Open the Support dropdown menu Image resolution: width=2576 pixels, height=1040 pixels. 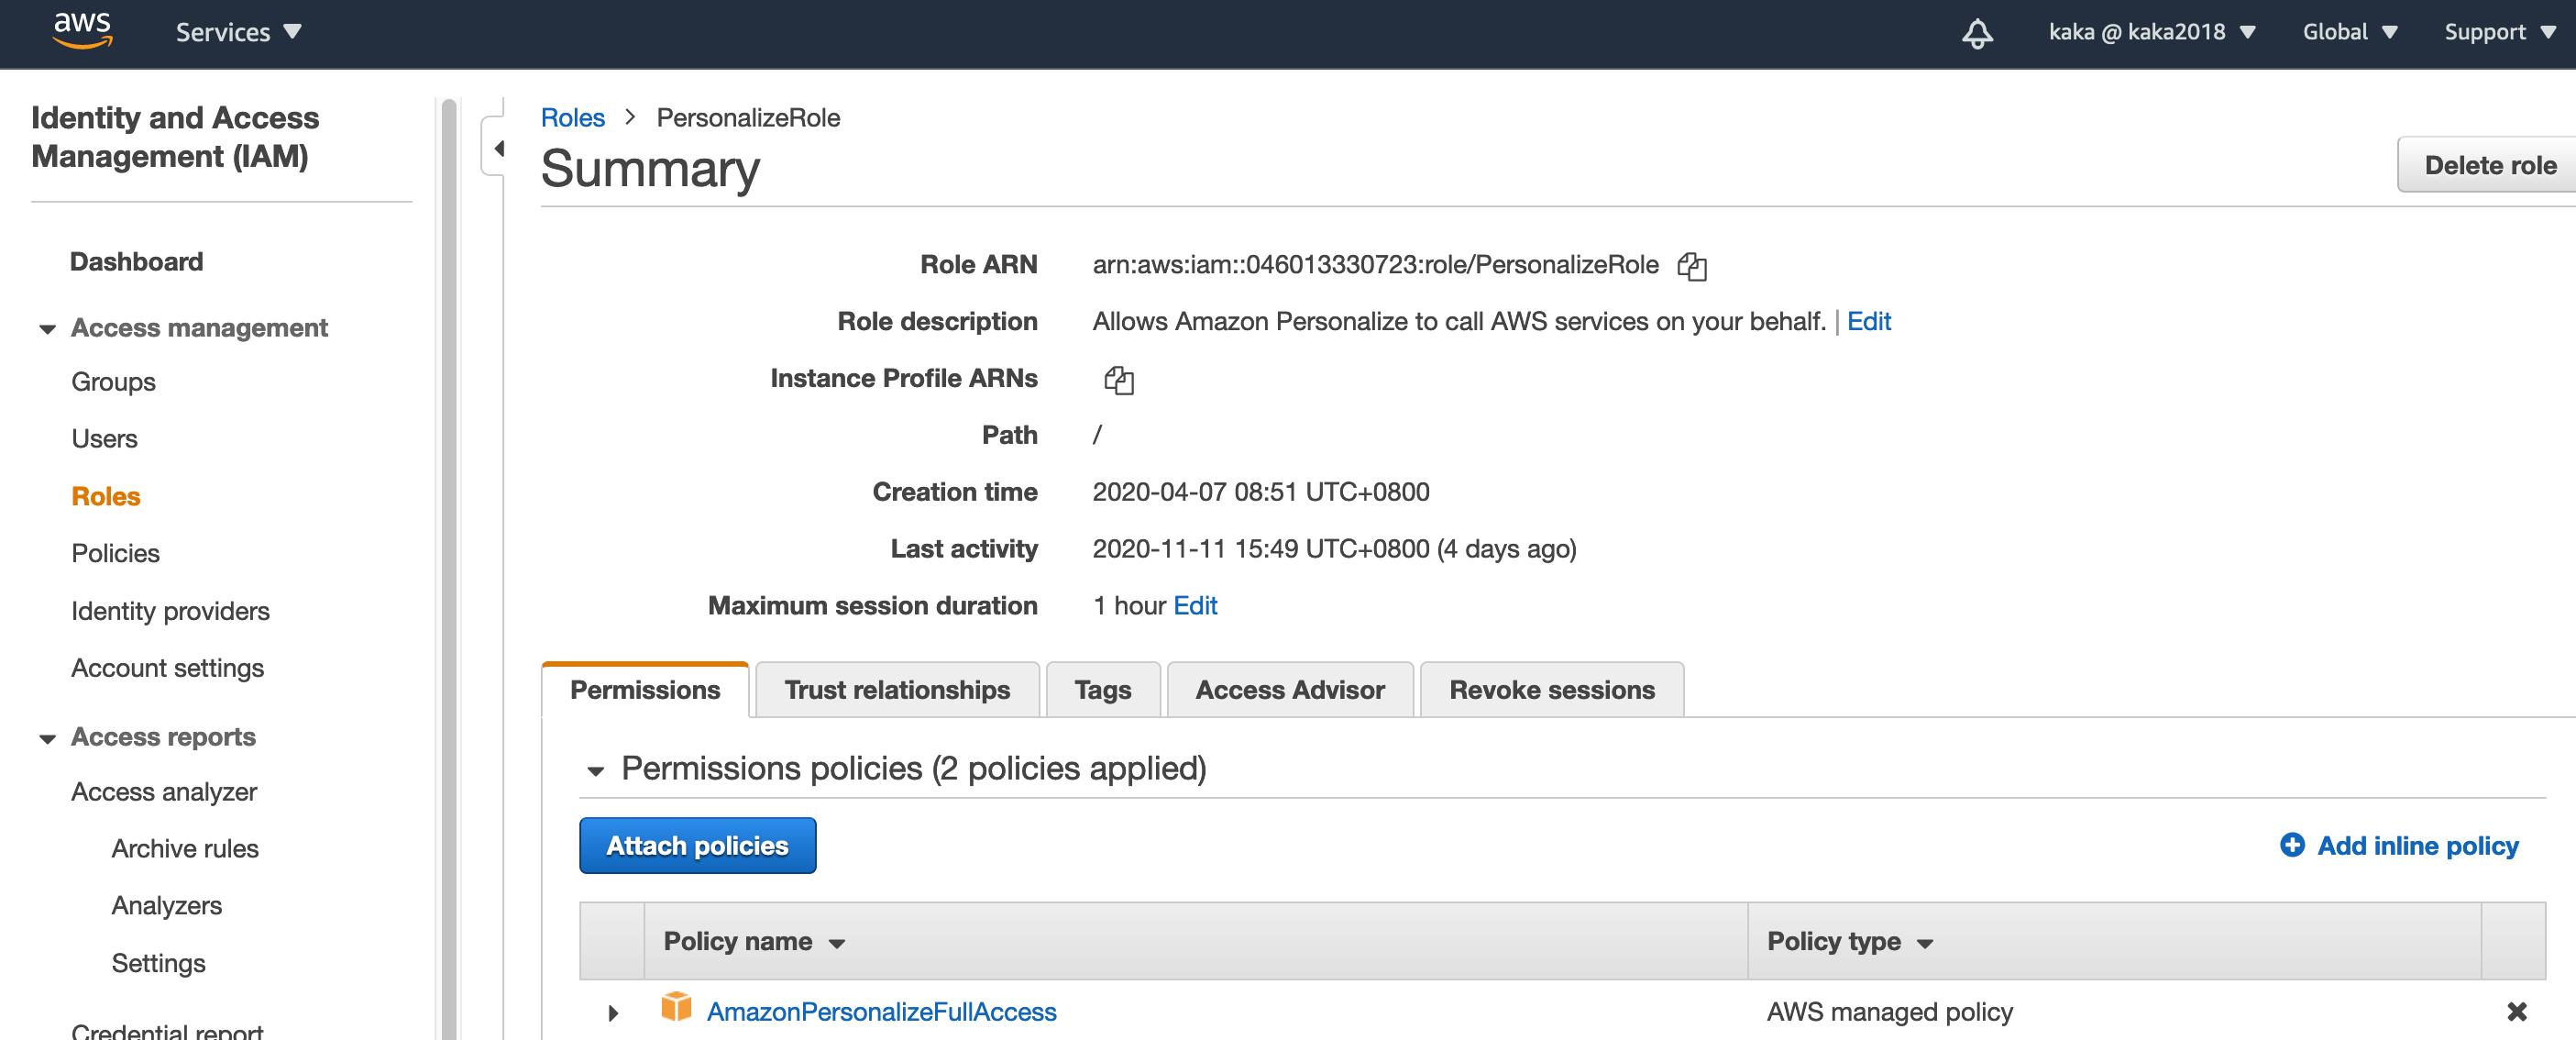tap(2499, 32)
